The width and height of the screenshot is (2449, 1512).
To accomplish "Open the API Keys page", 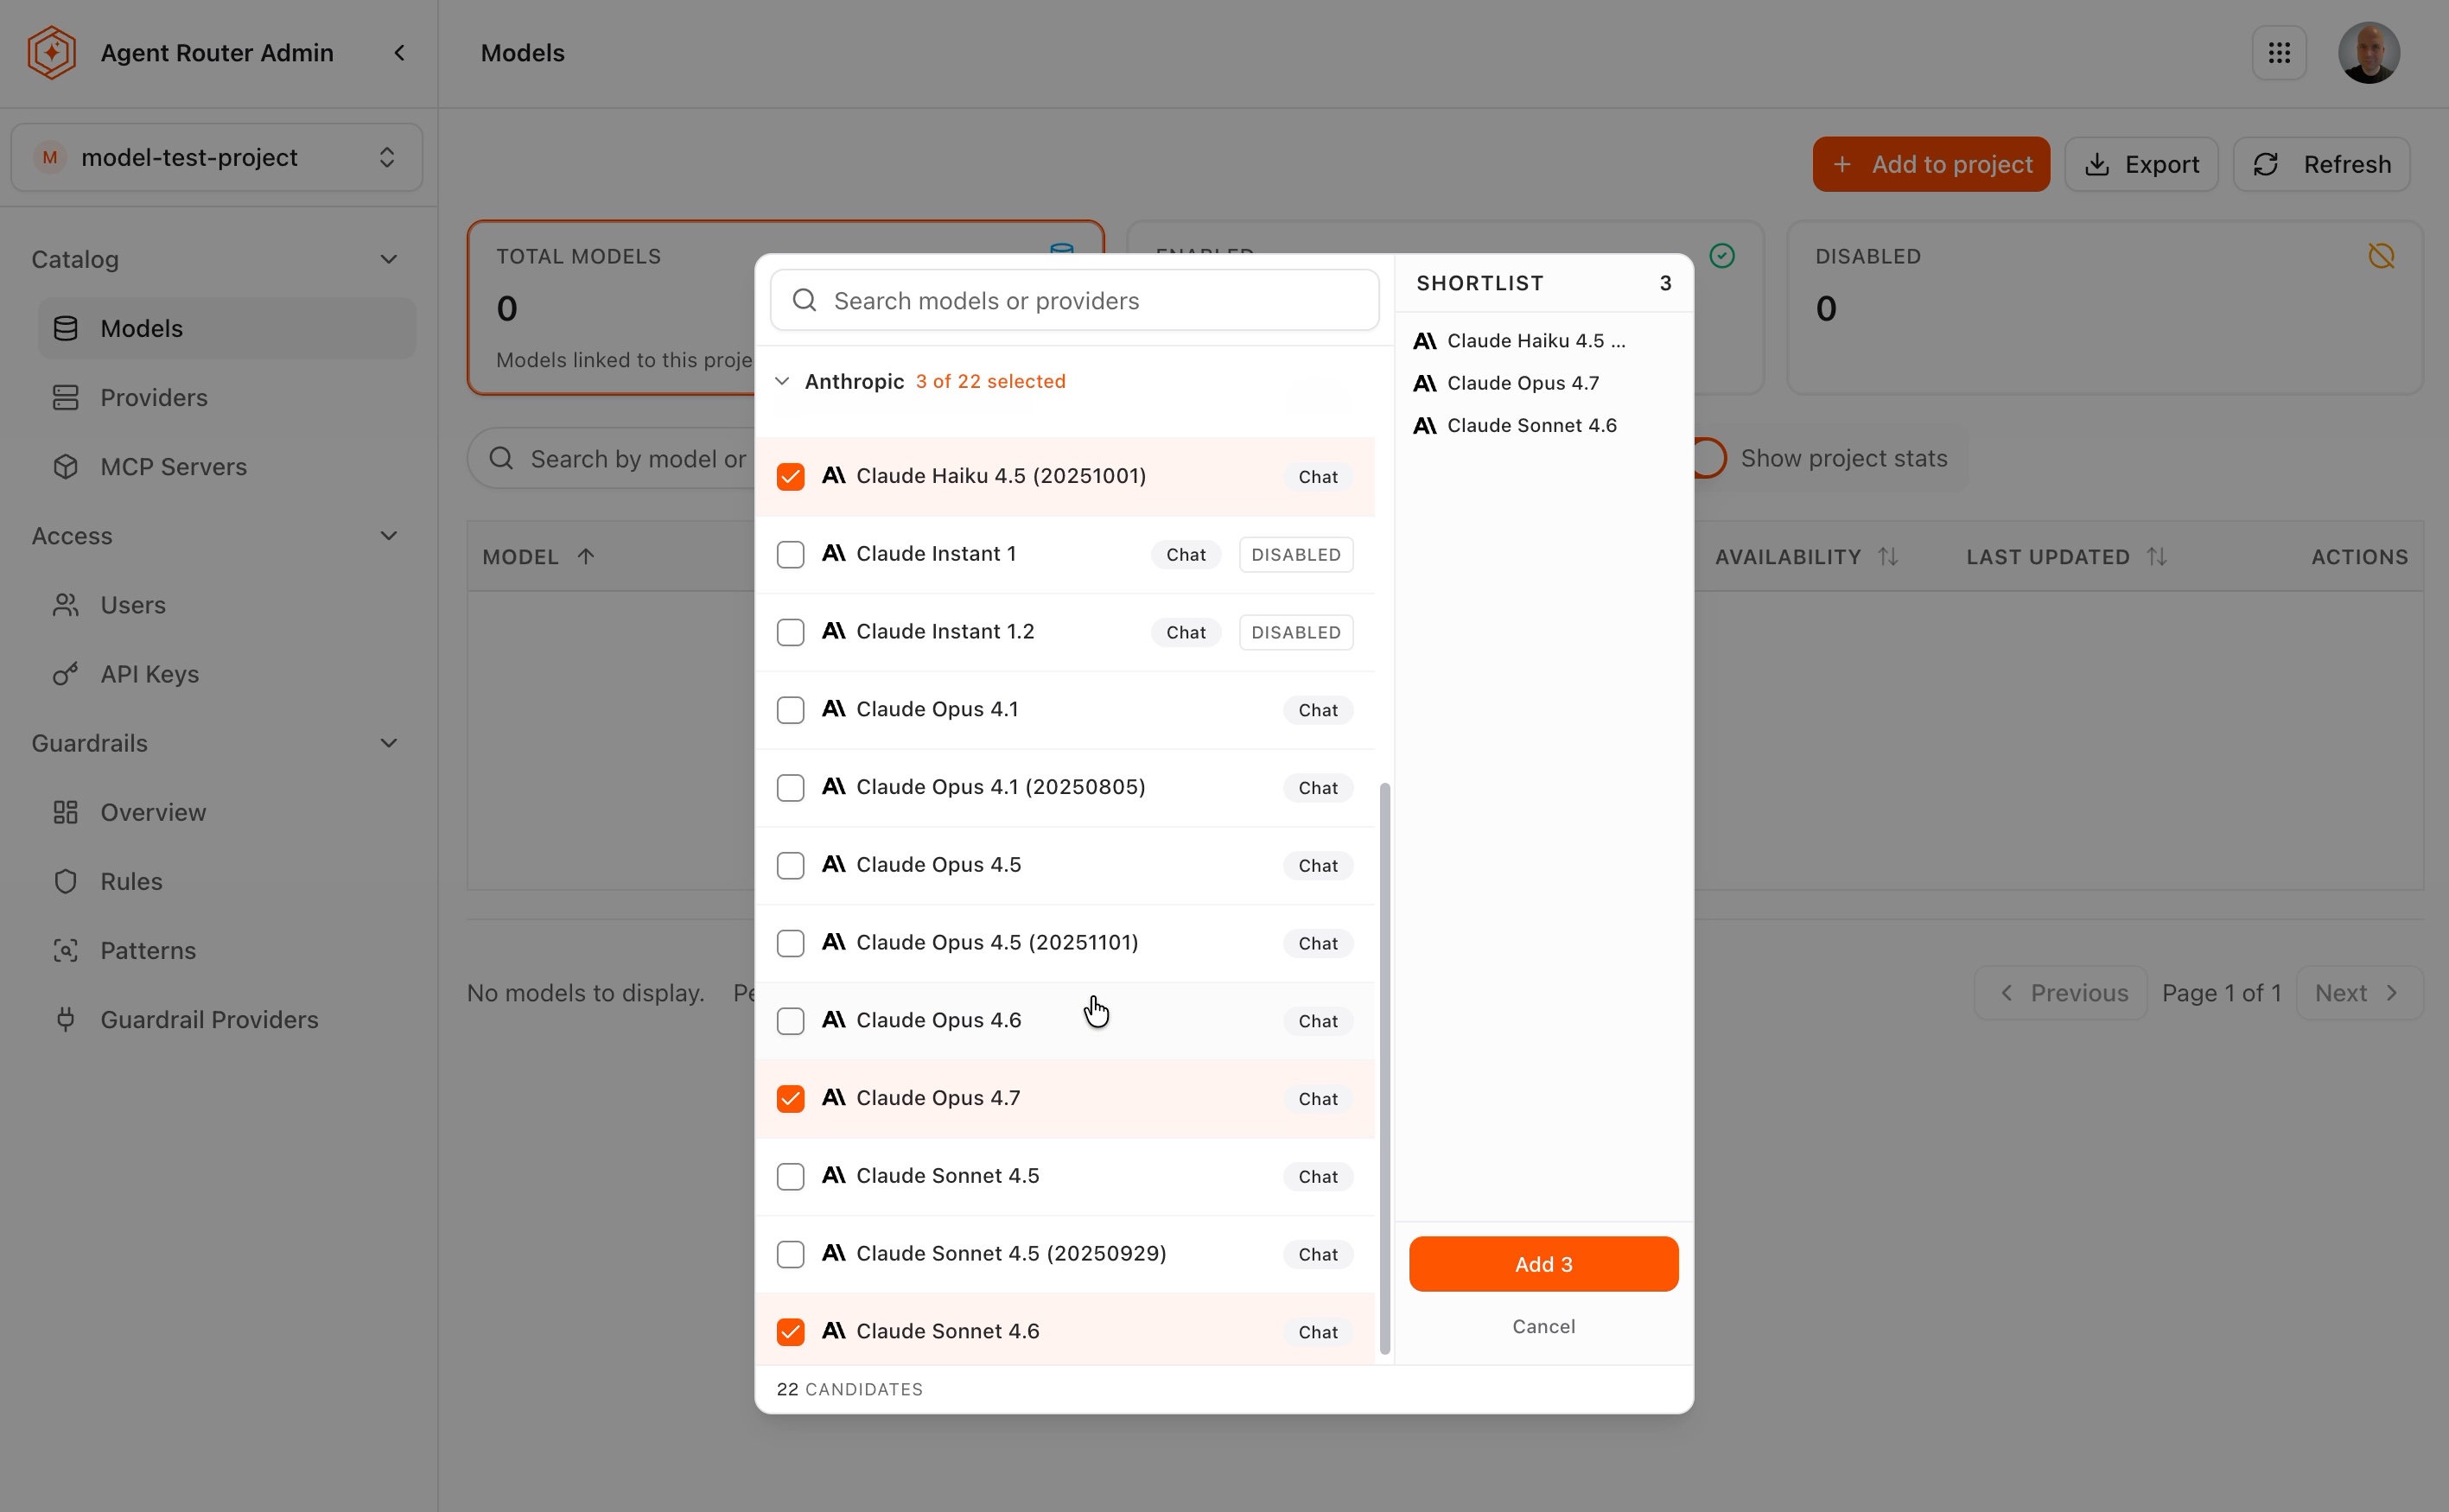I will pos(227,674).
